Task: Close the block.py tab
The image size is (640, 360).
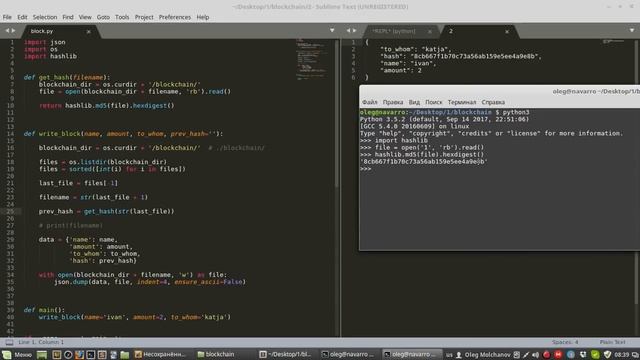Action: [x=89, y=31]
